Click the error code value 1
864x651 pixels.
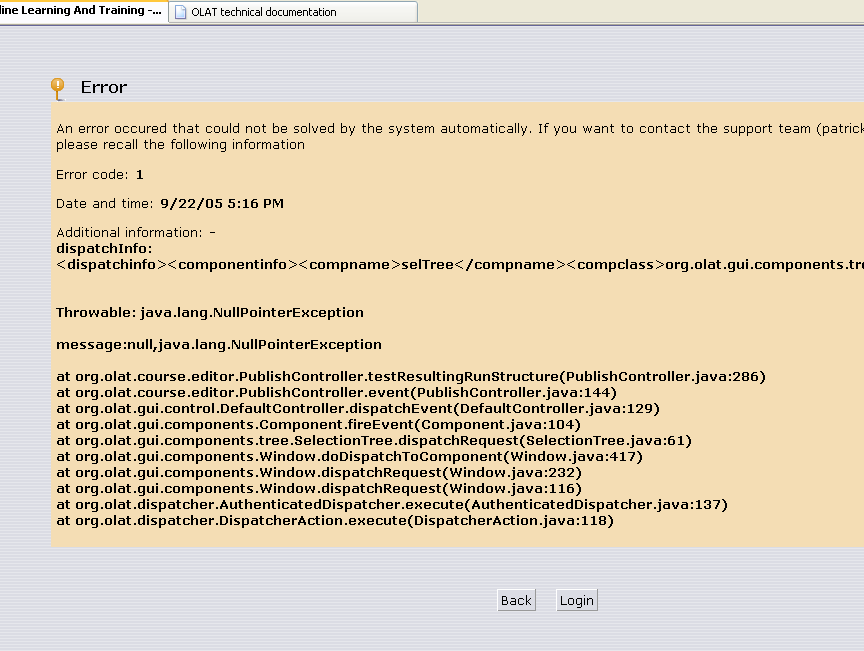(x=140, y=175)
